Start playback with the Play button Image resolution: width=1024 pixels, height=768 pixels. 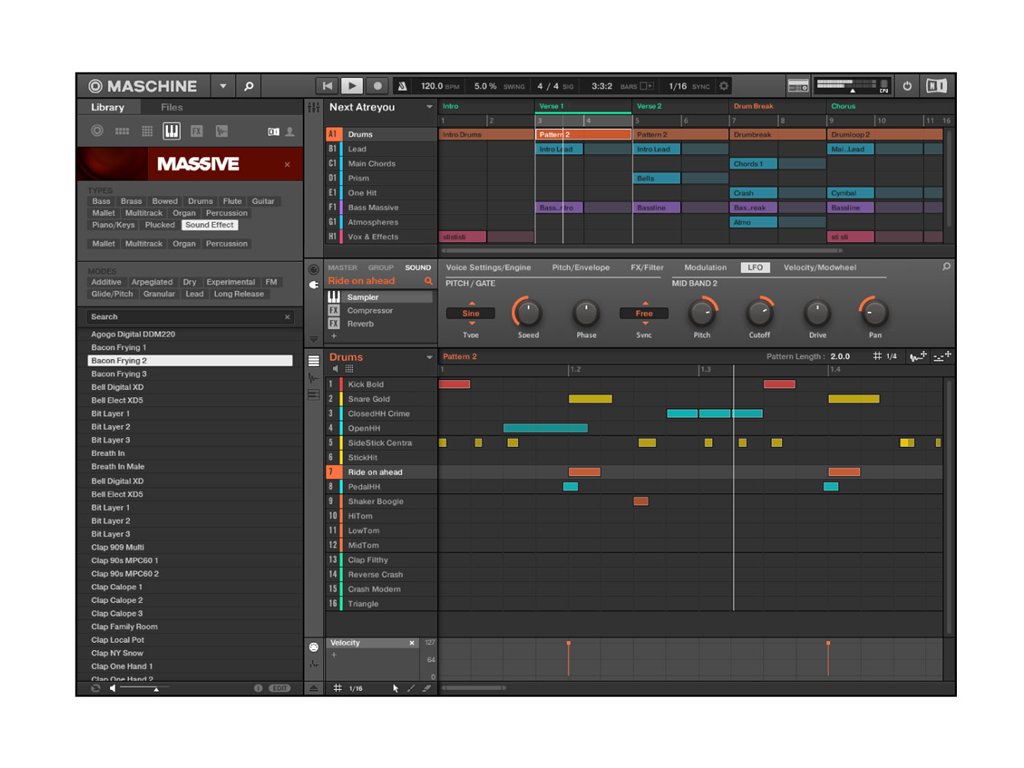[352, 86]
